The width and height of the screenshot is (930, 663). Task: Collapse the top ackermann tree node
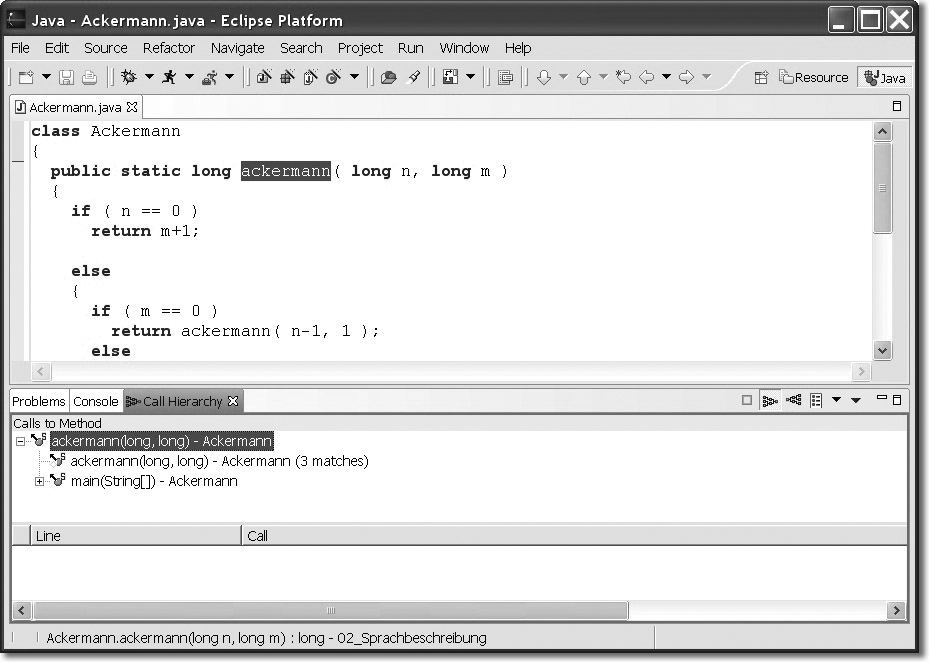(x=20, y=441)
